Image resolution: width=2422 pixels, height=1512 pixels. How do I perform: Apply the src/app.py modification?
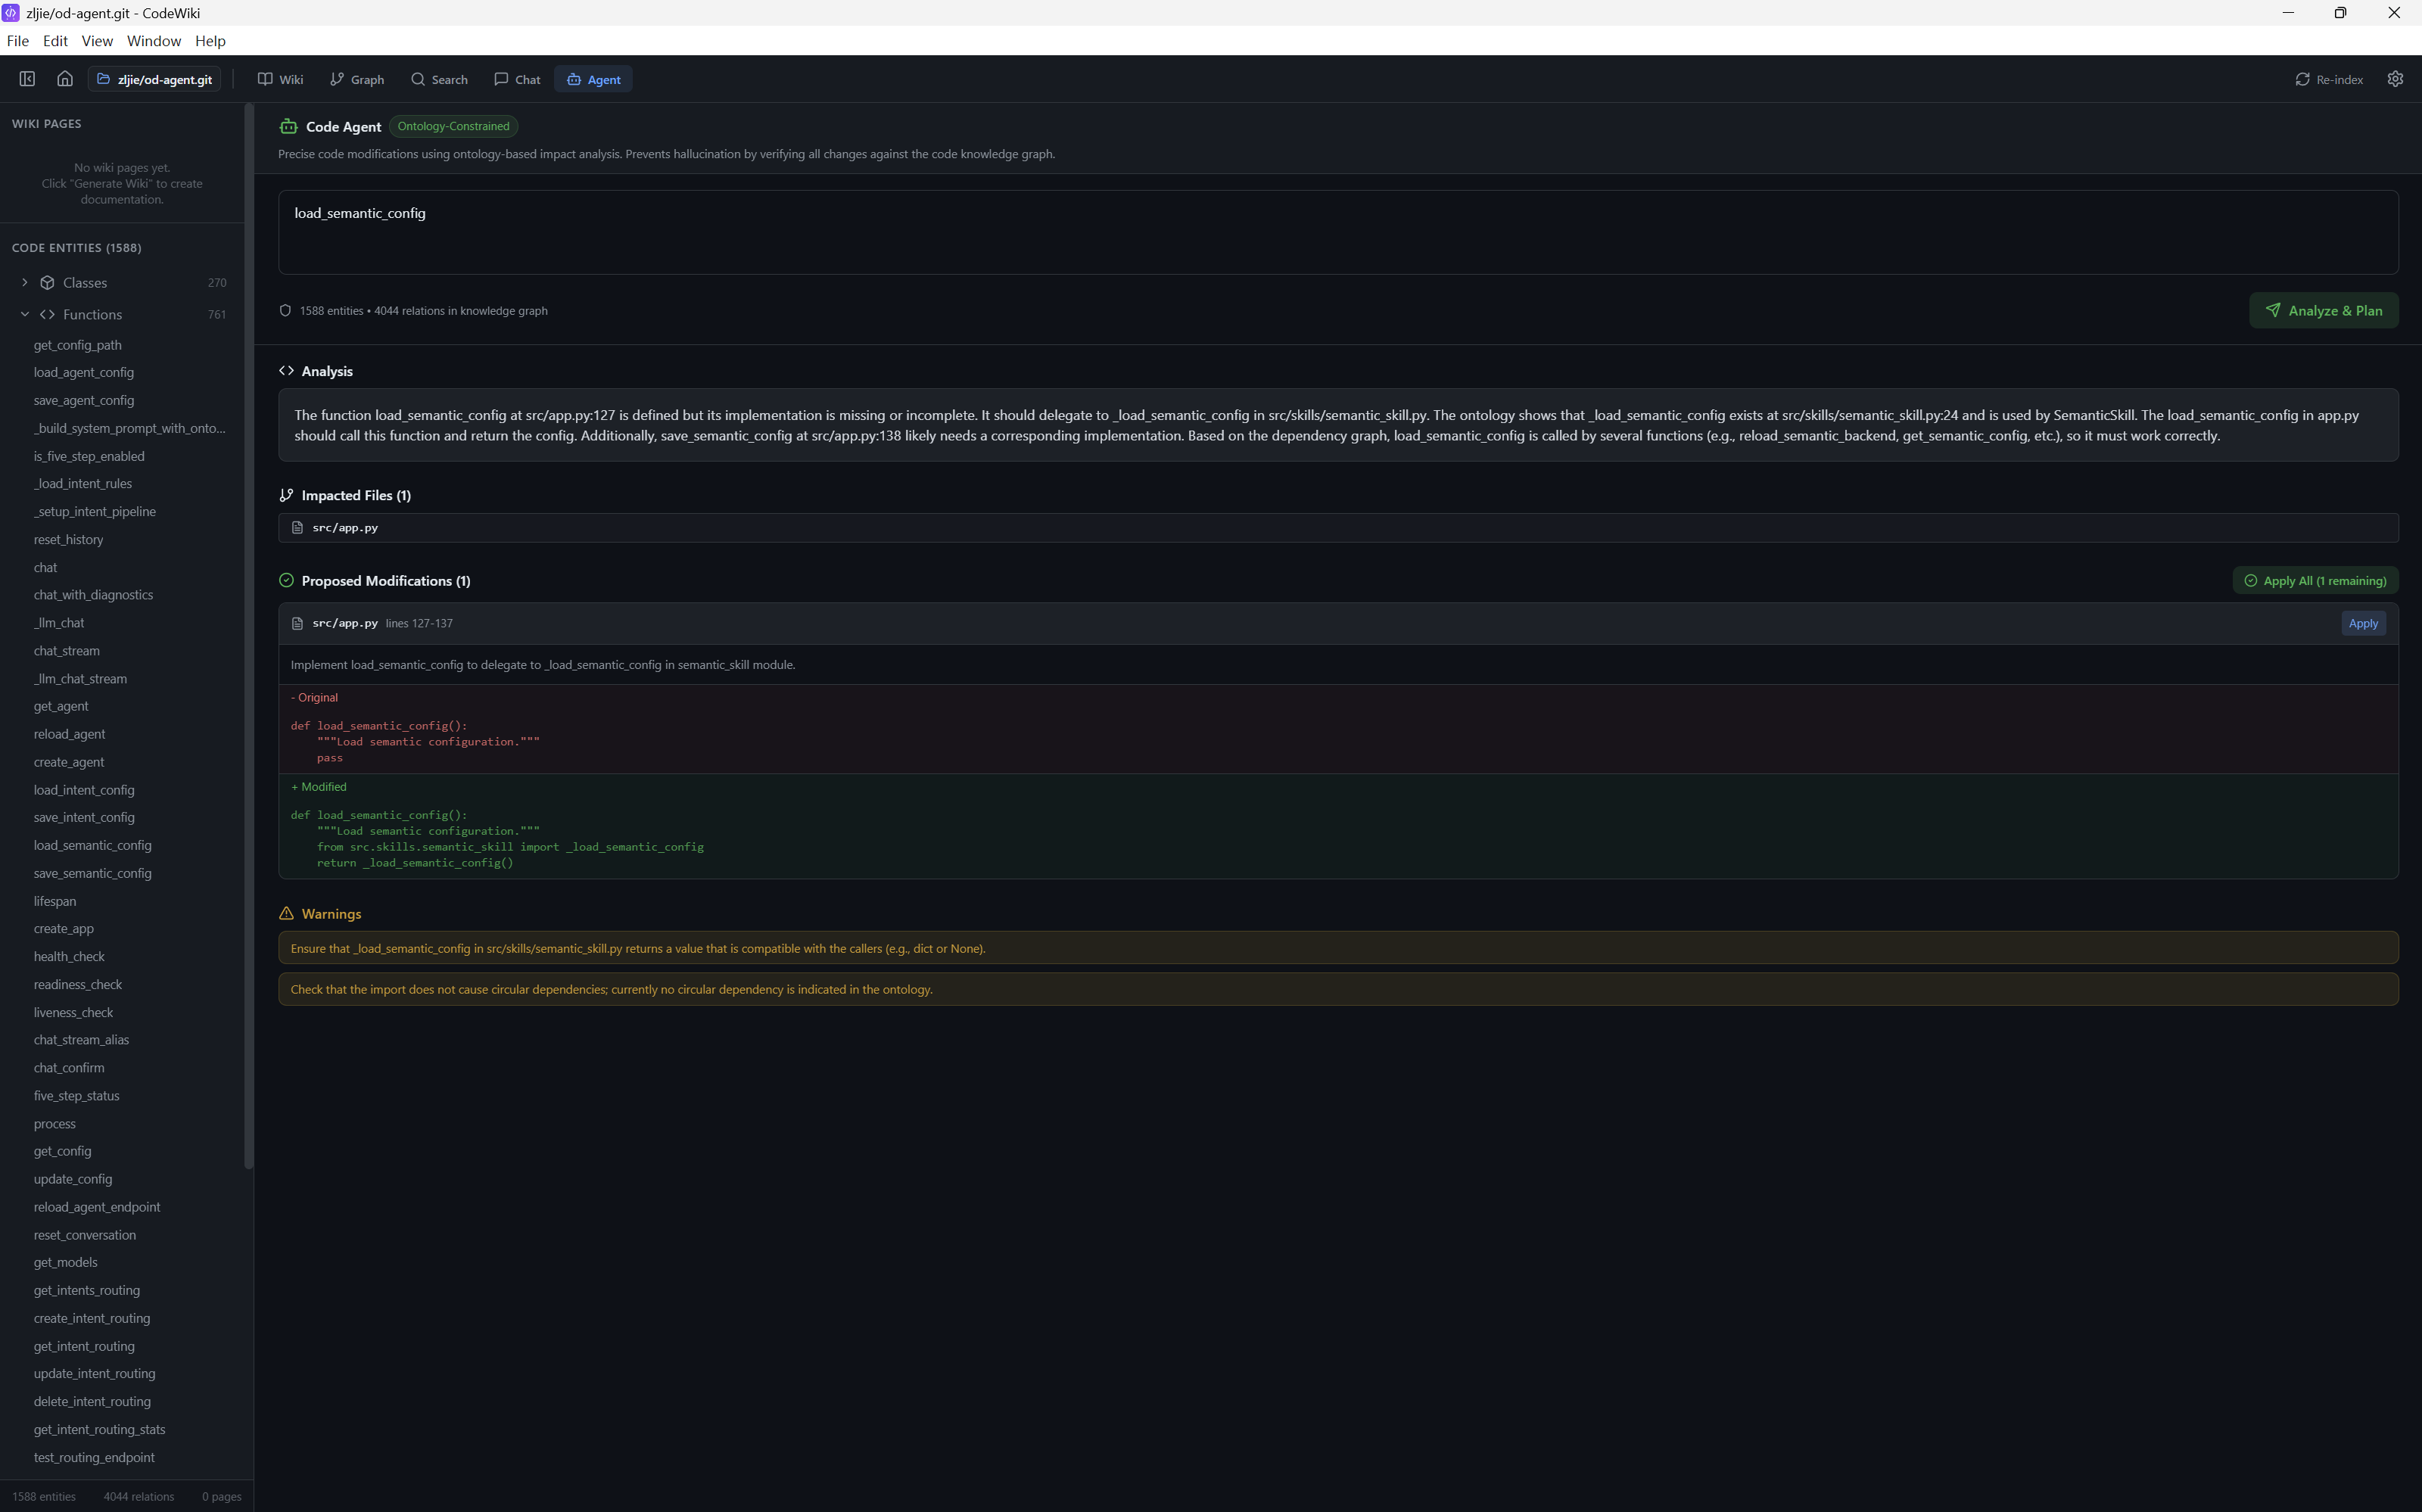2363,623
